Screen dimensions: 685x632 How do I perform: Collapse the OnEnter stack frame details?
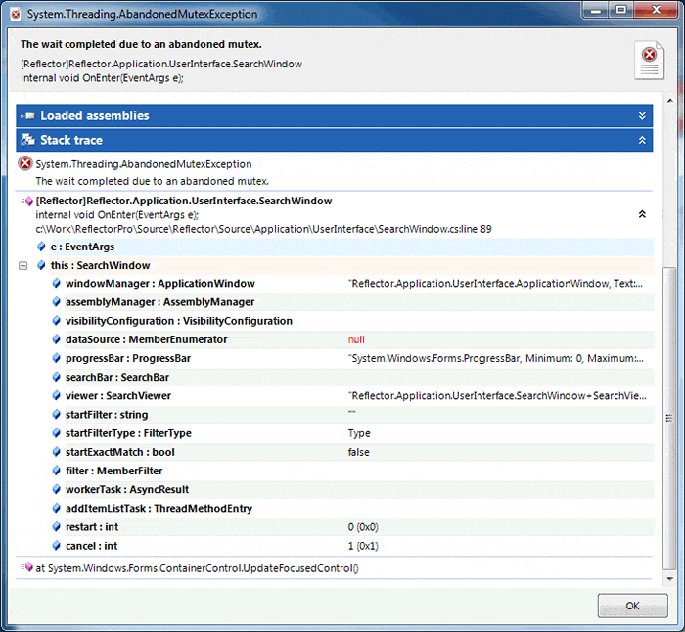click(x=641, y=214)
